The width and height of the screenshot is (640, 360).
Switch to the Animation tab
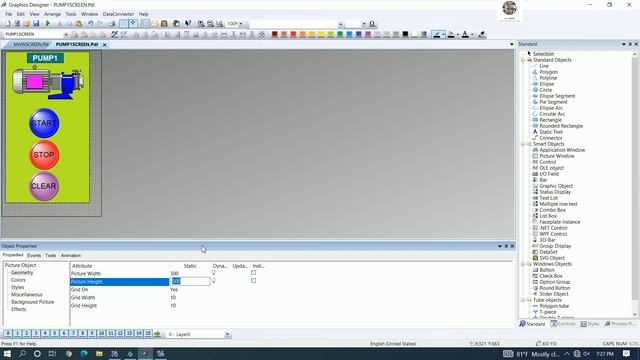[x=71, y=255]
